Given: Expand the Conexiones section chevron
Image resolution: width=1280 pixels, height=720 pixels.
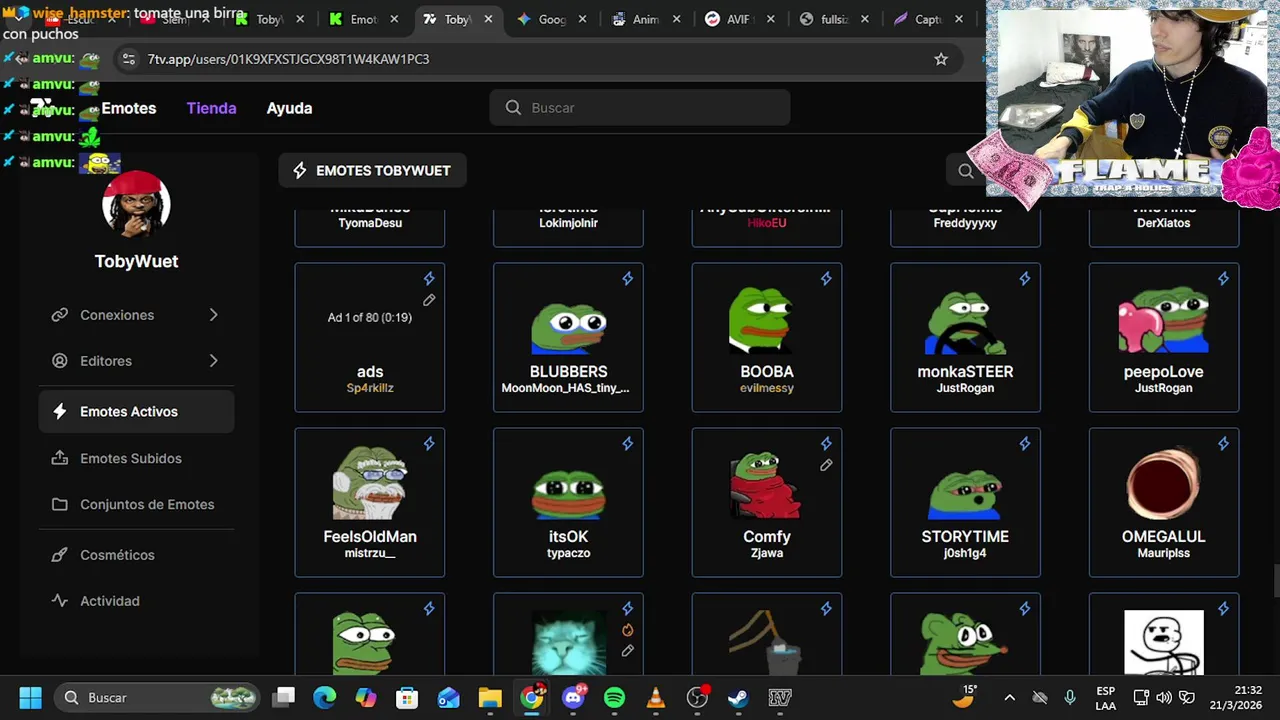Looking at the screenshot, I should tap(213, 315).
